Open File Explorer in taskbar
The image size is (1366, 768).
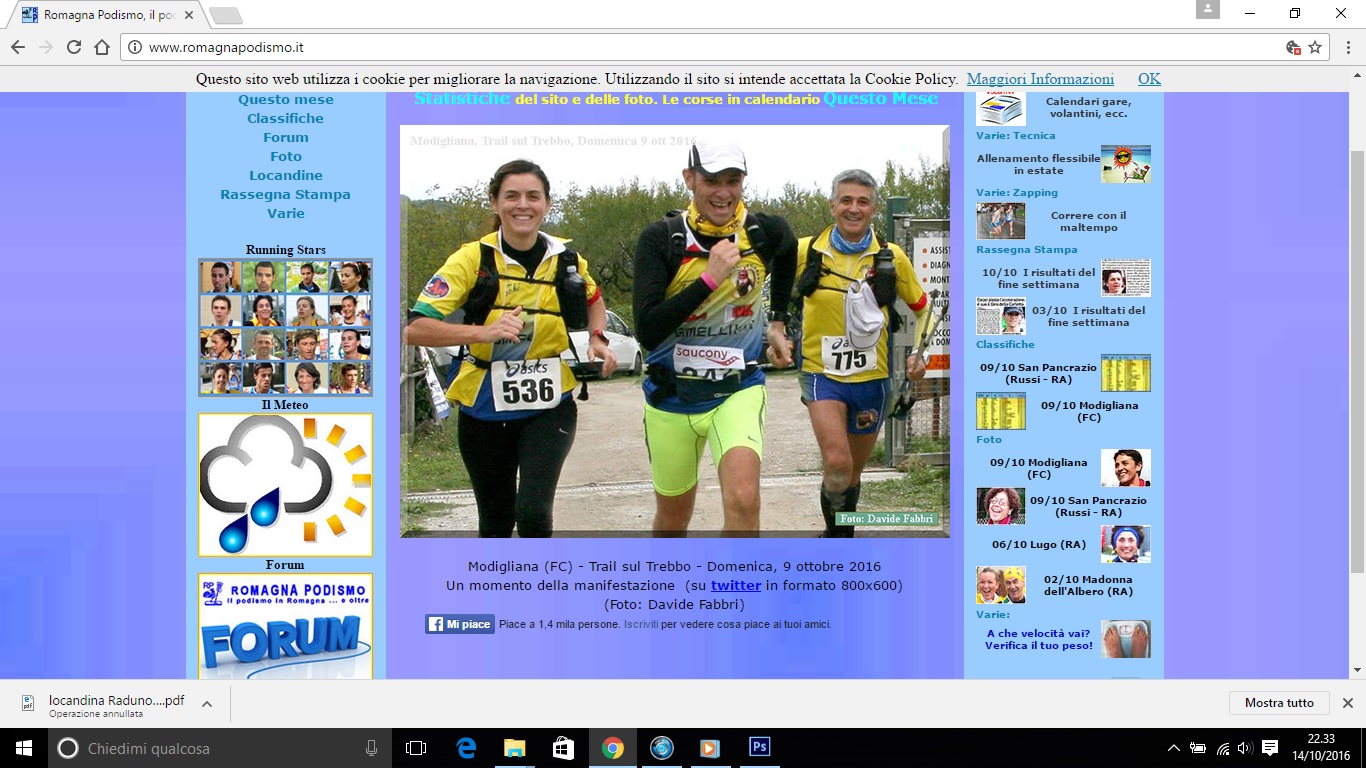click(515, 747)
